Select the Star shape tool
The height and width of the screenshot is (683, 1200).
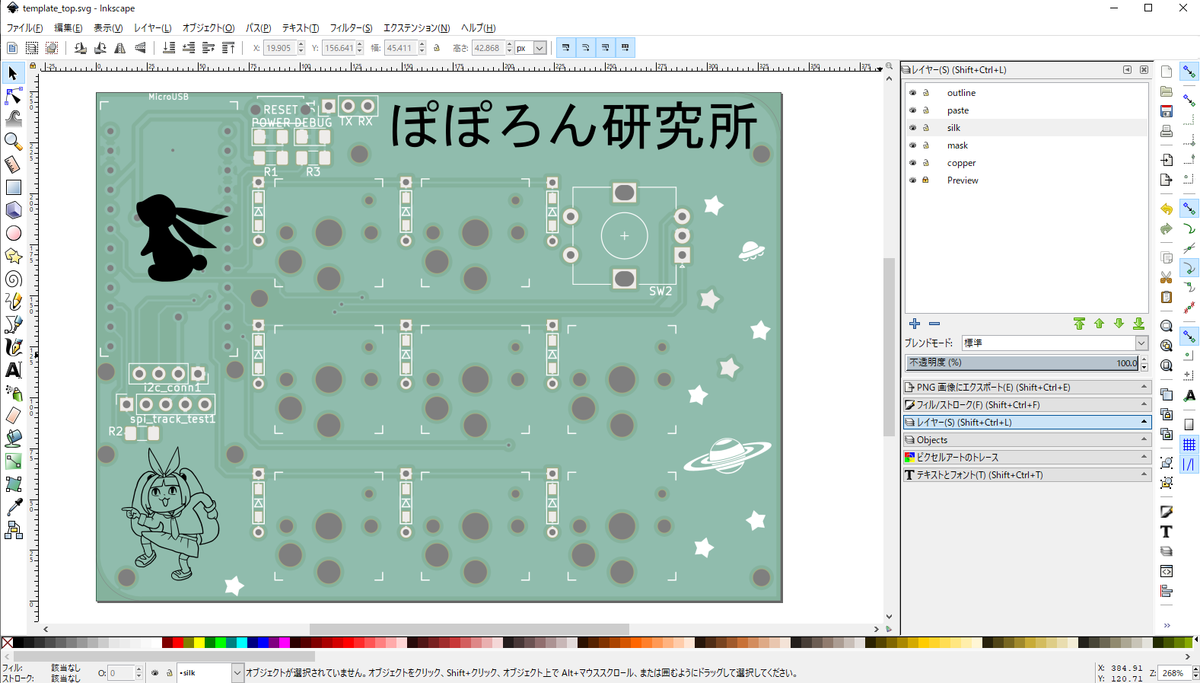[x=13, y=256]
